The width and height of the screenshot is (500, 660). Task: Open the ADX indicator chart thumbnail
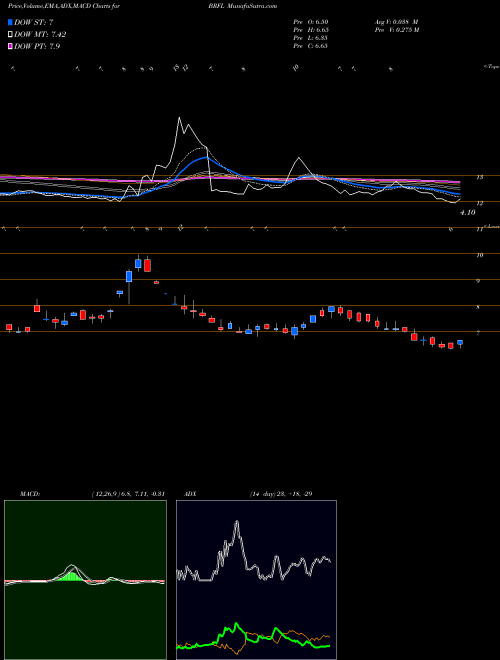click(256, 580)
